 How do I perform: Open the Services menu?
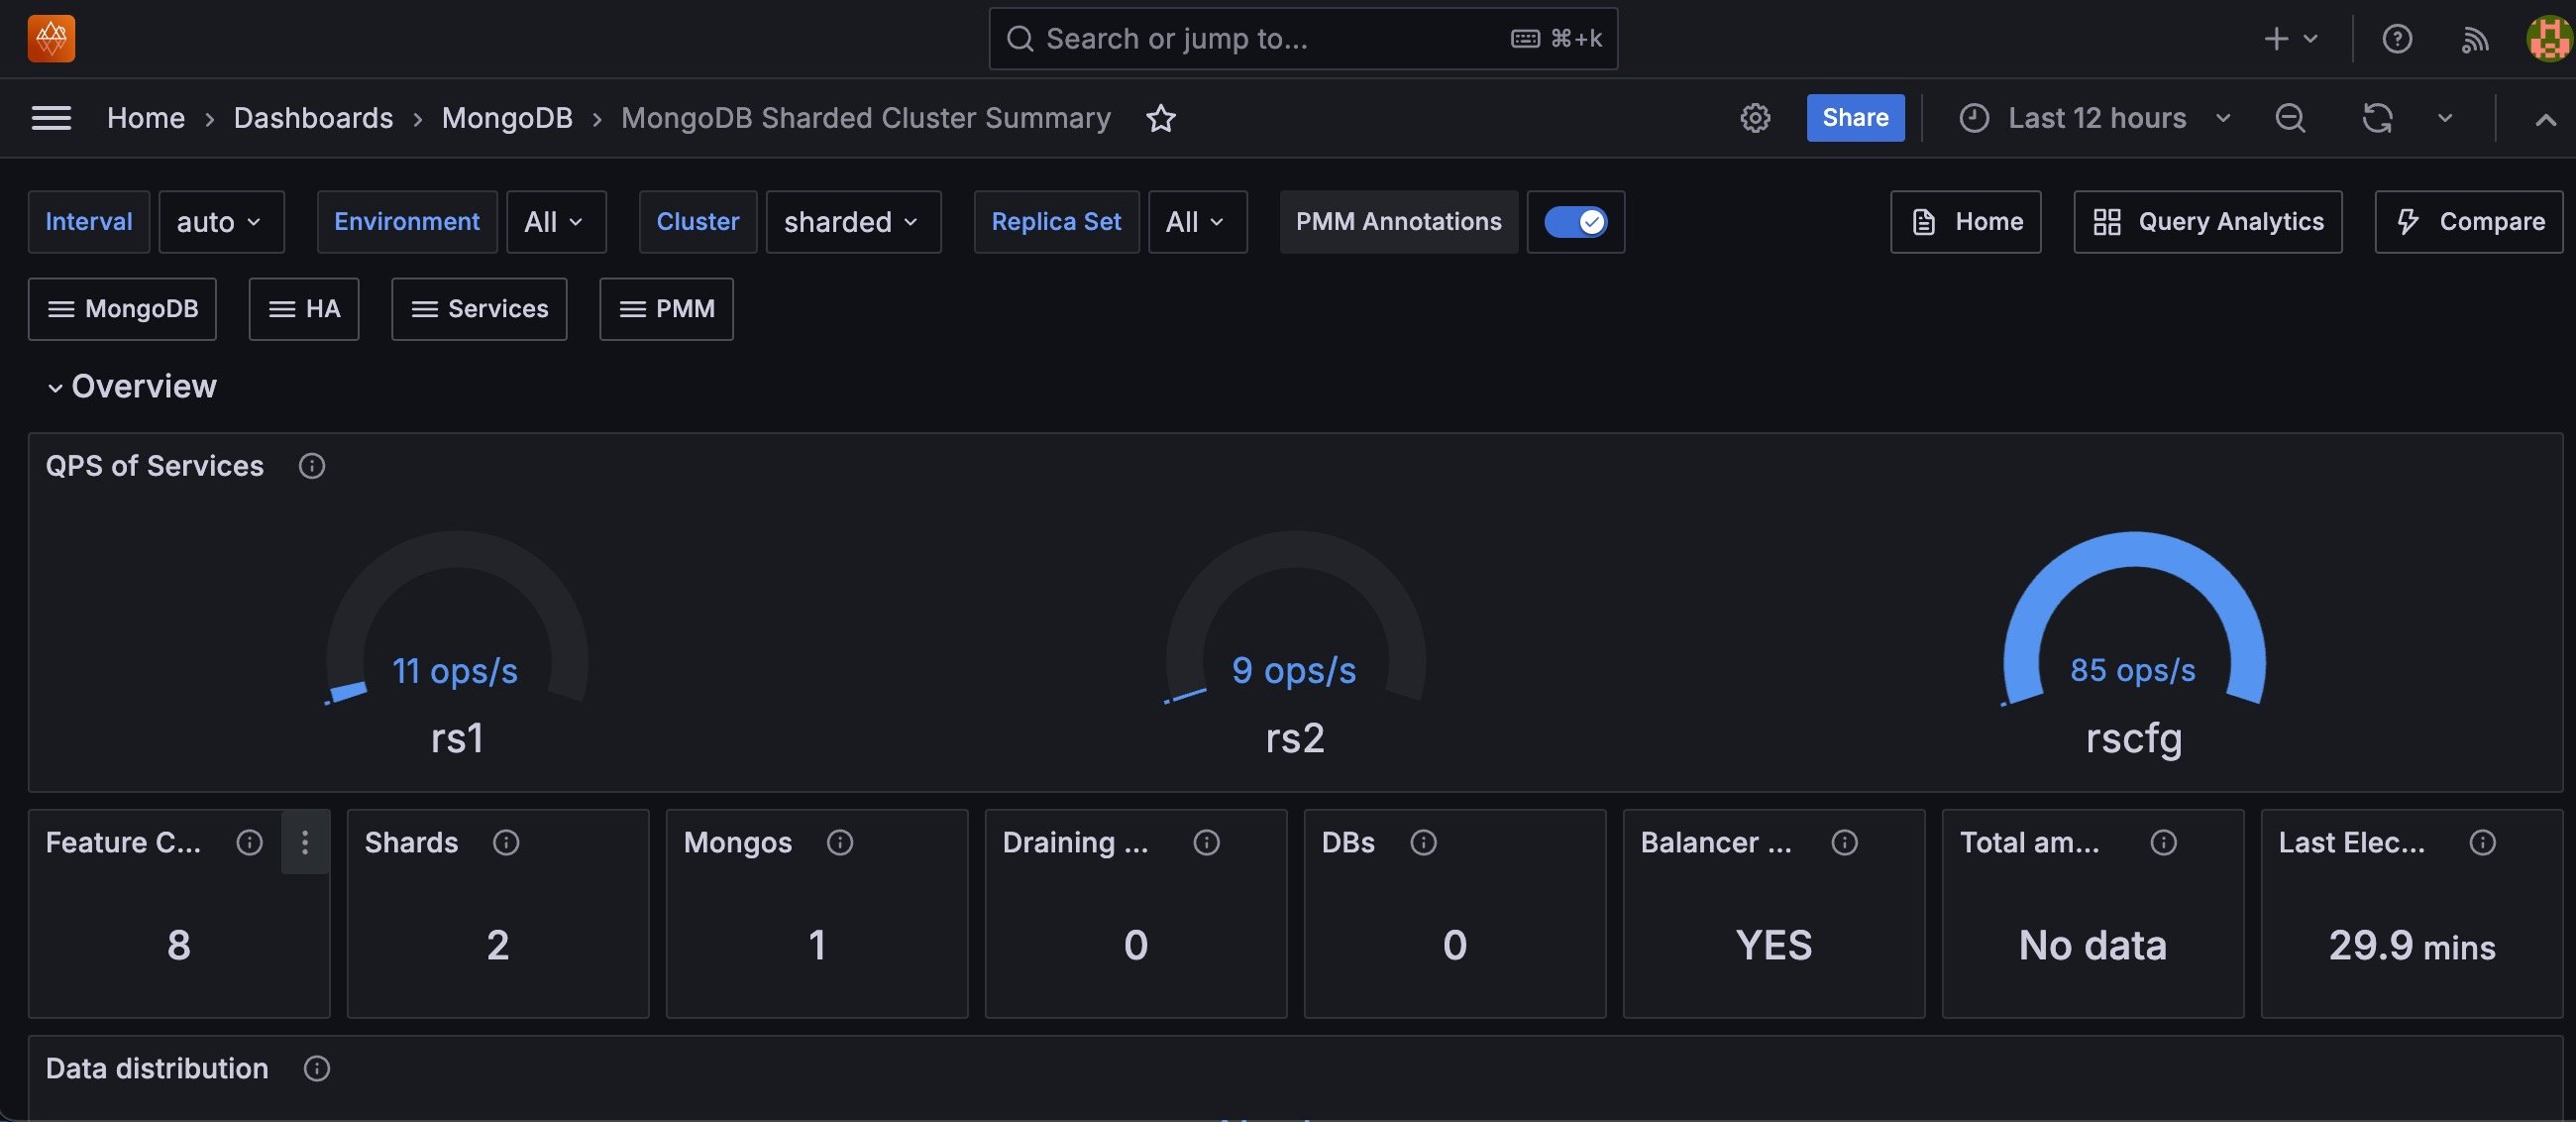click(x=479, y=309)
